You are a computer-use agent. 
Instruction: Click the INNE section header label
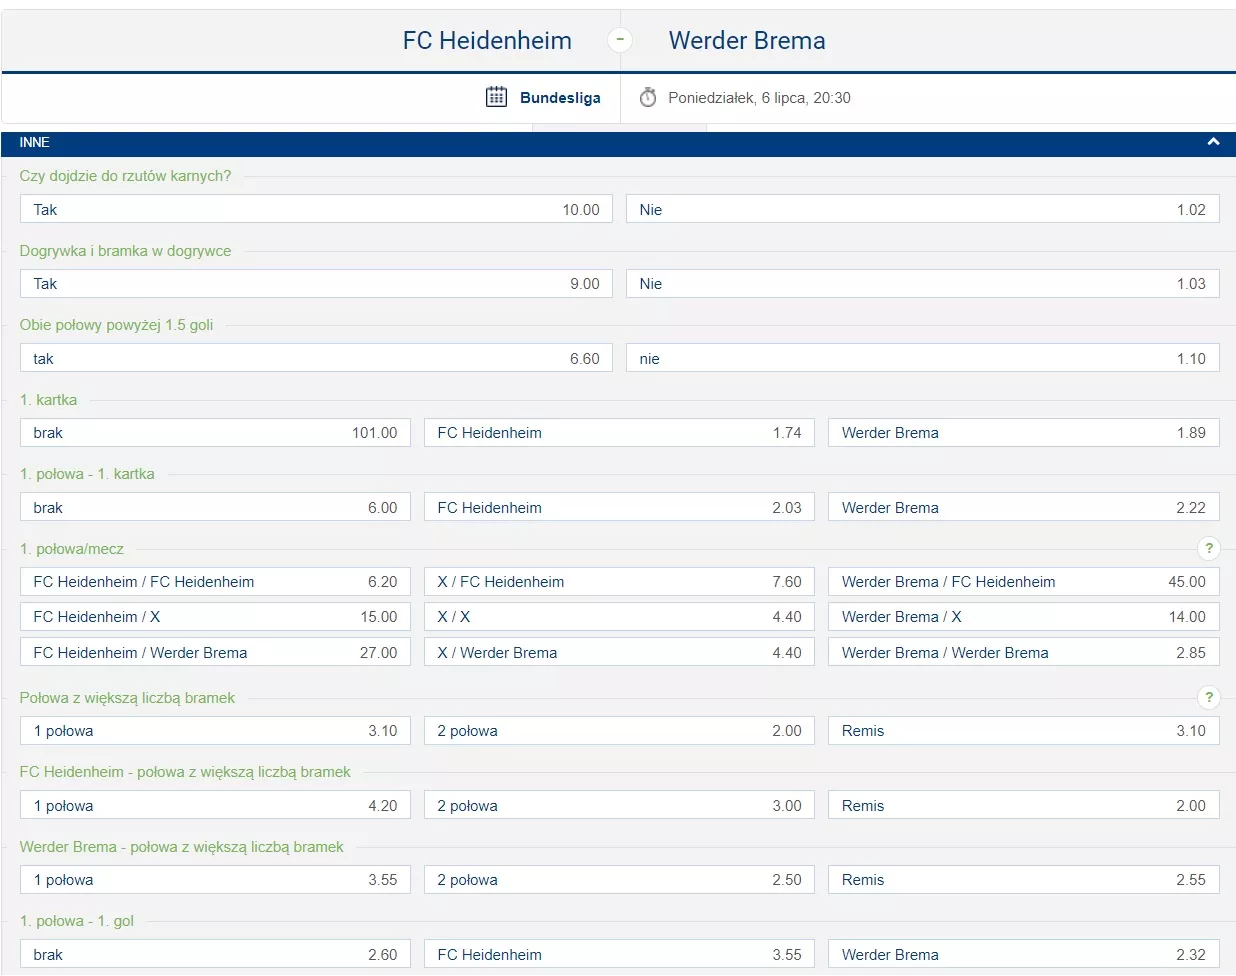[35, 142]
